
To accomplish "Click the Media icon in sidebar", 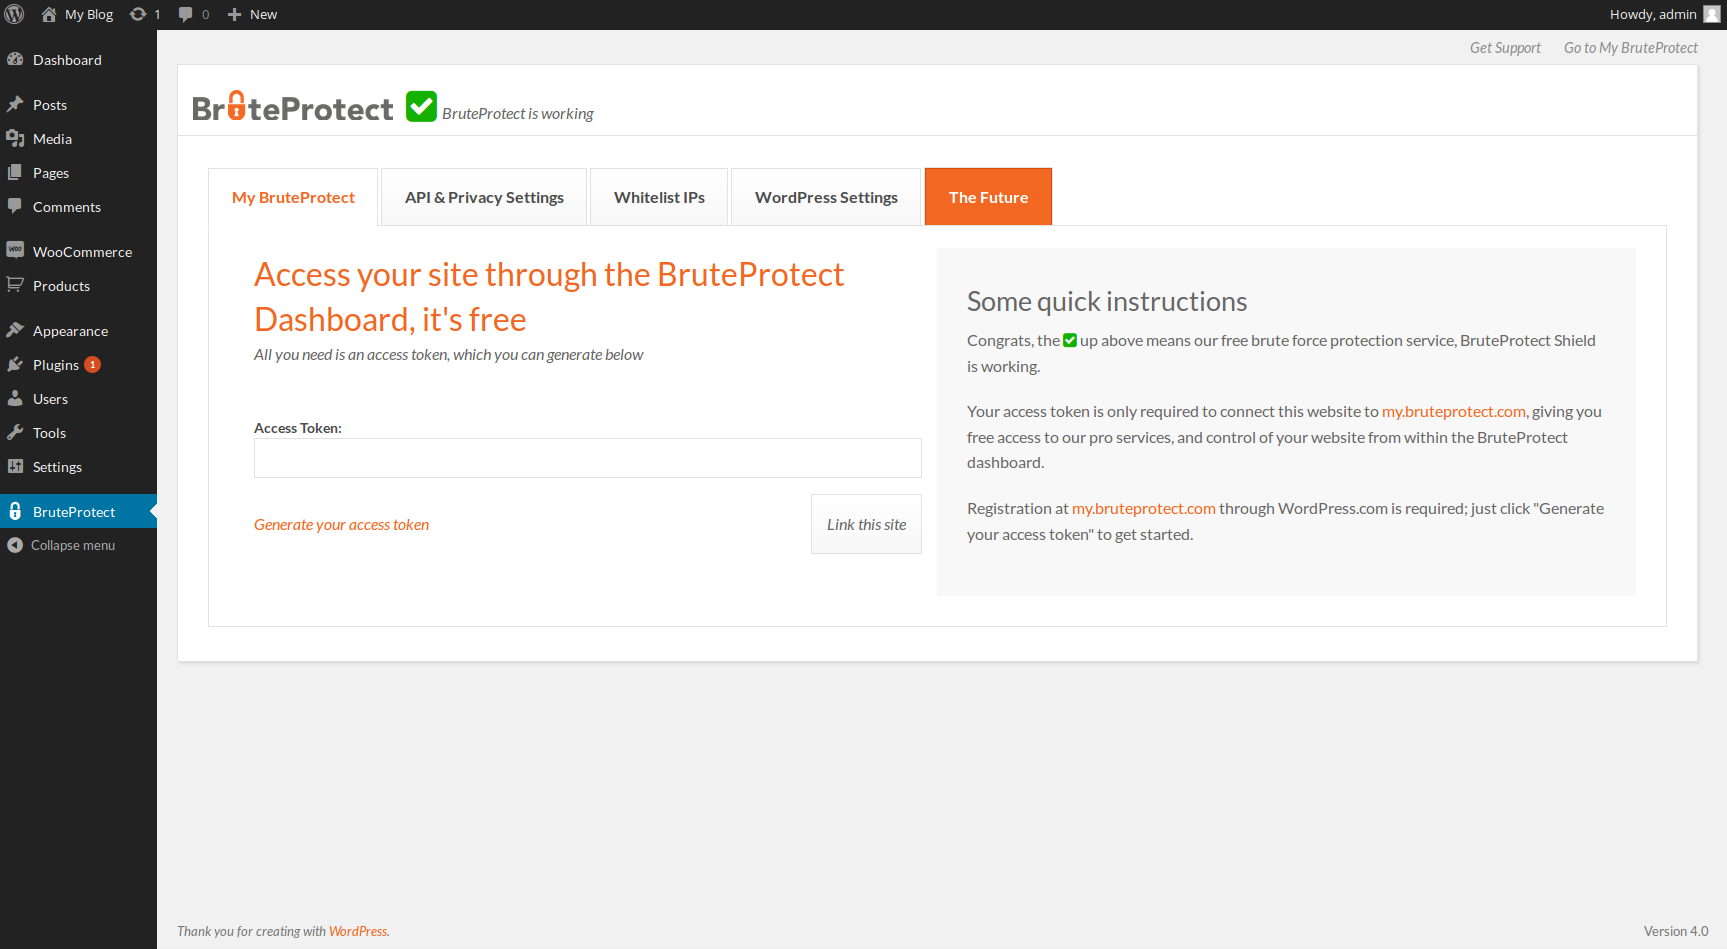I will (15, 138).
